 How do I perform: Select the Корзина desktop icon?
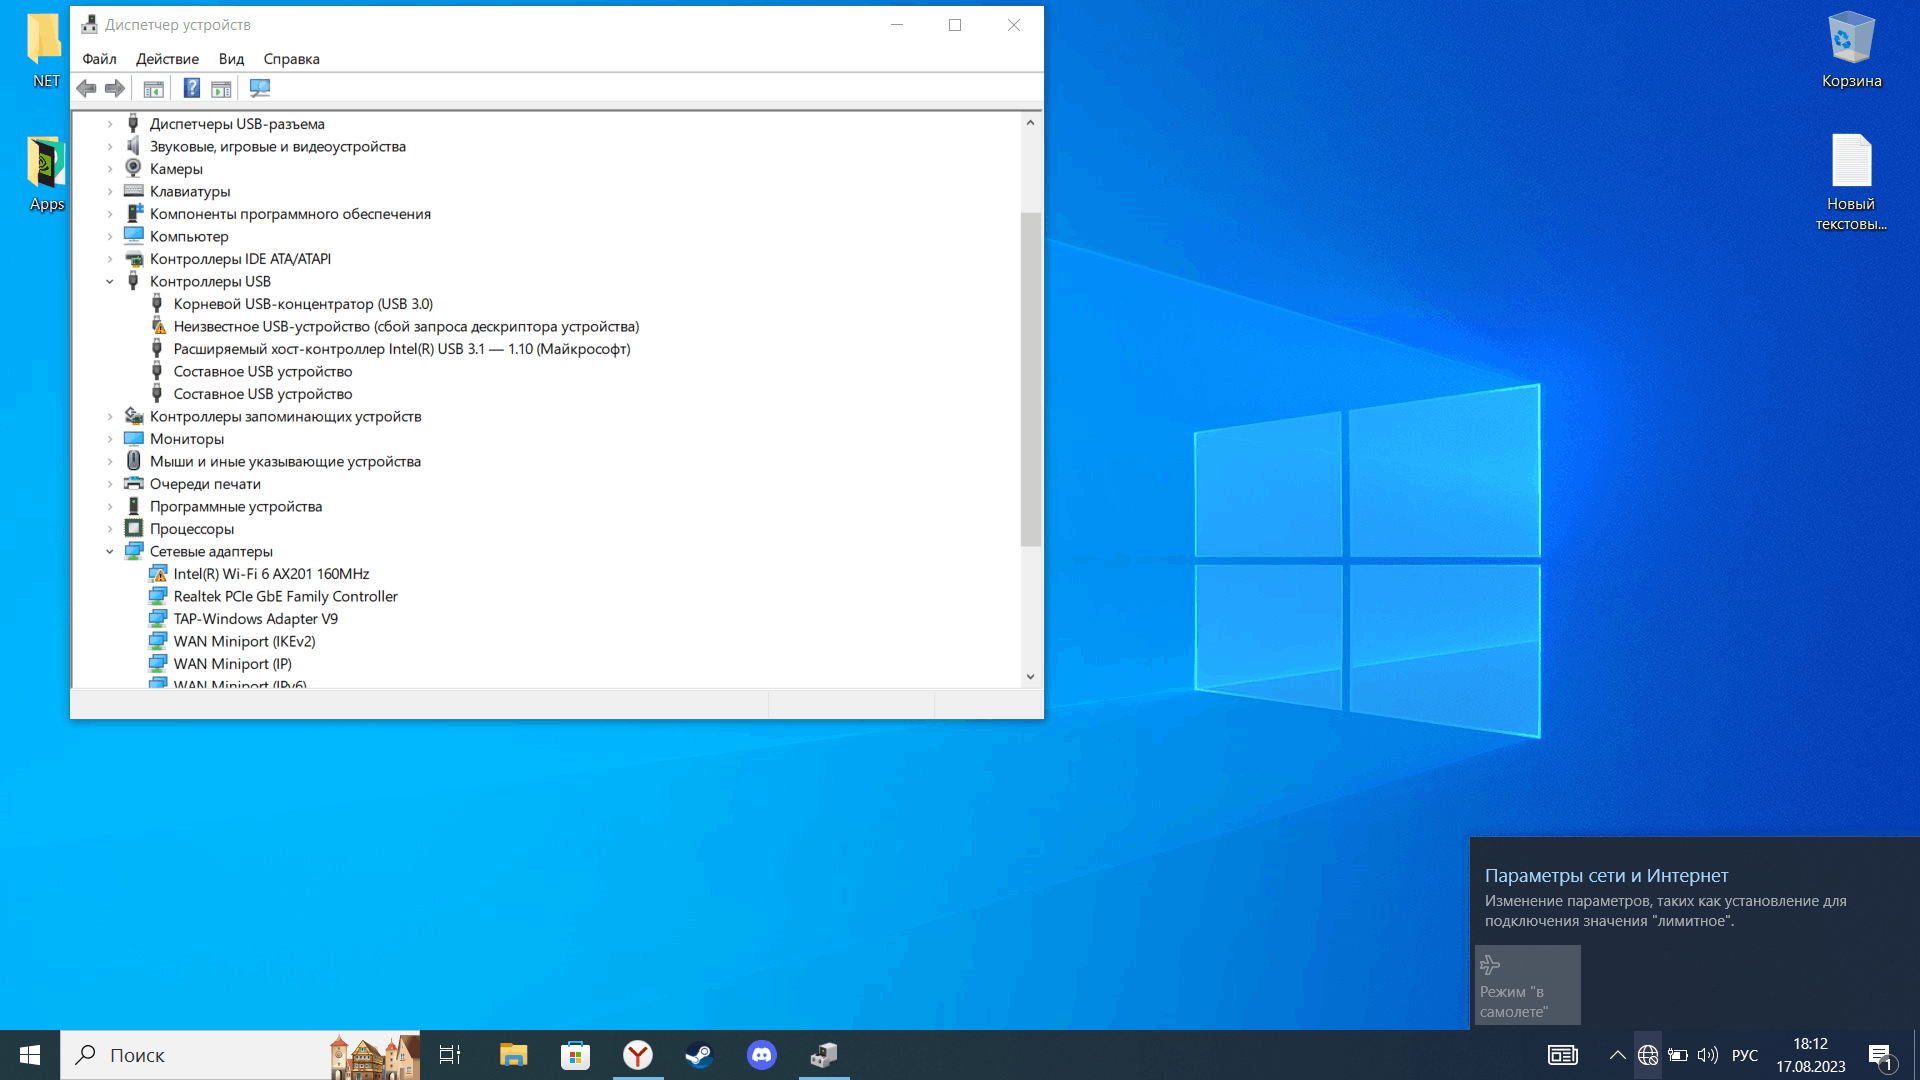click(1852, 50)
